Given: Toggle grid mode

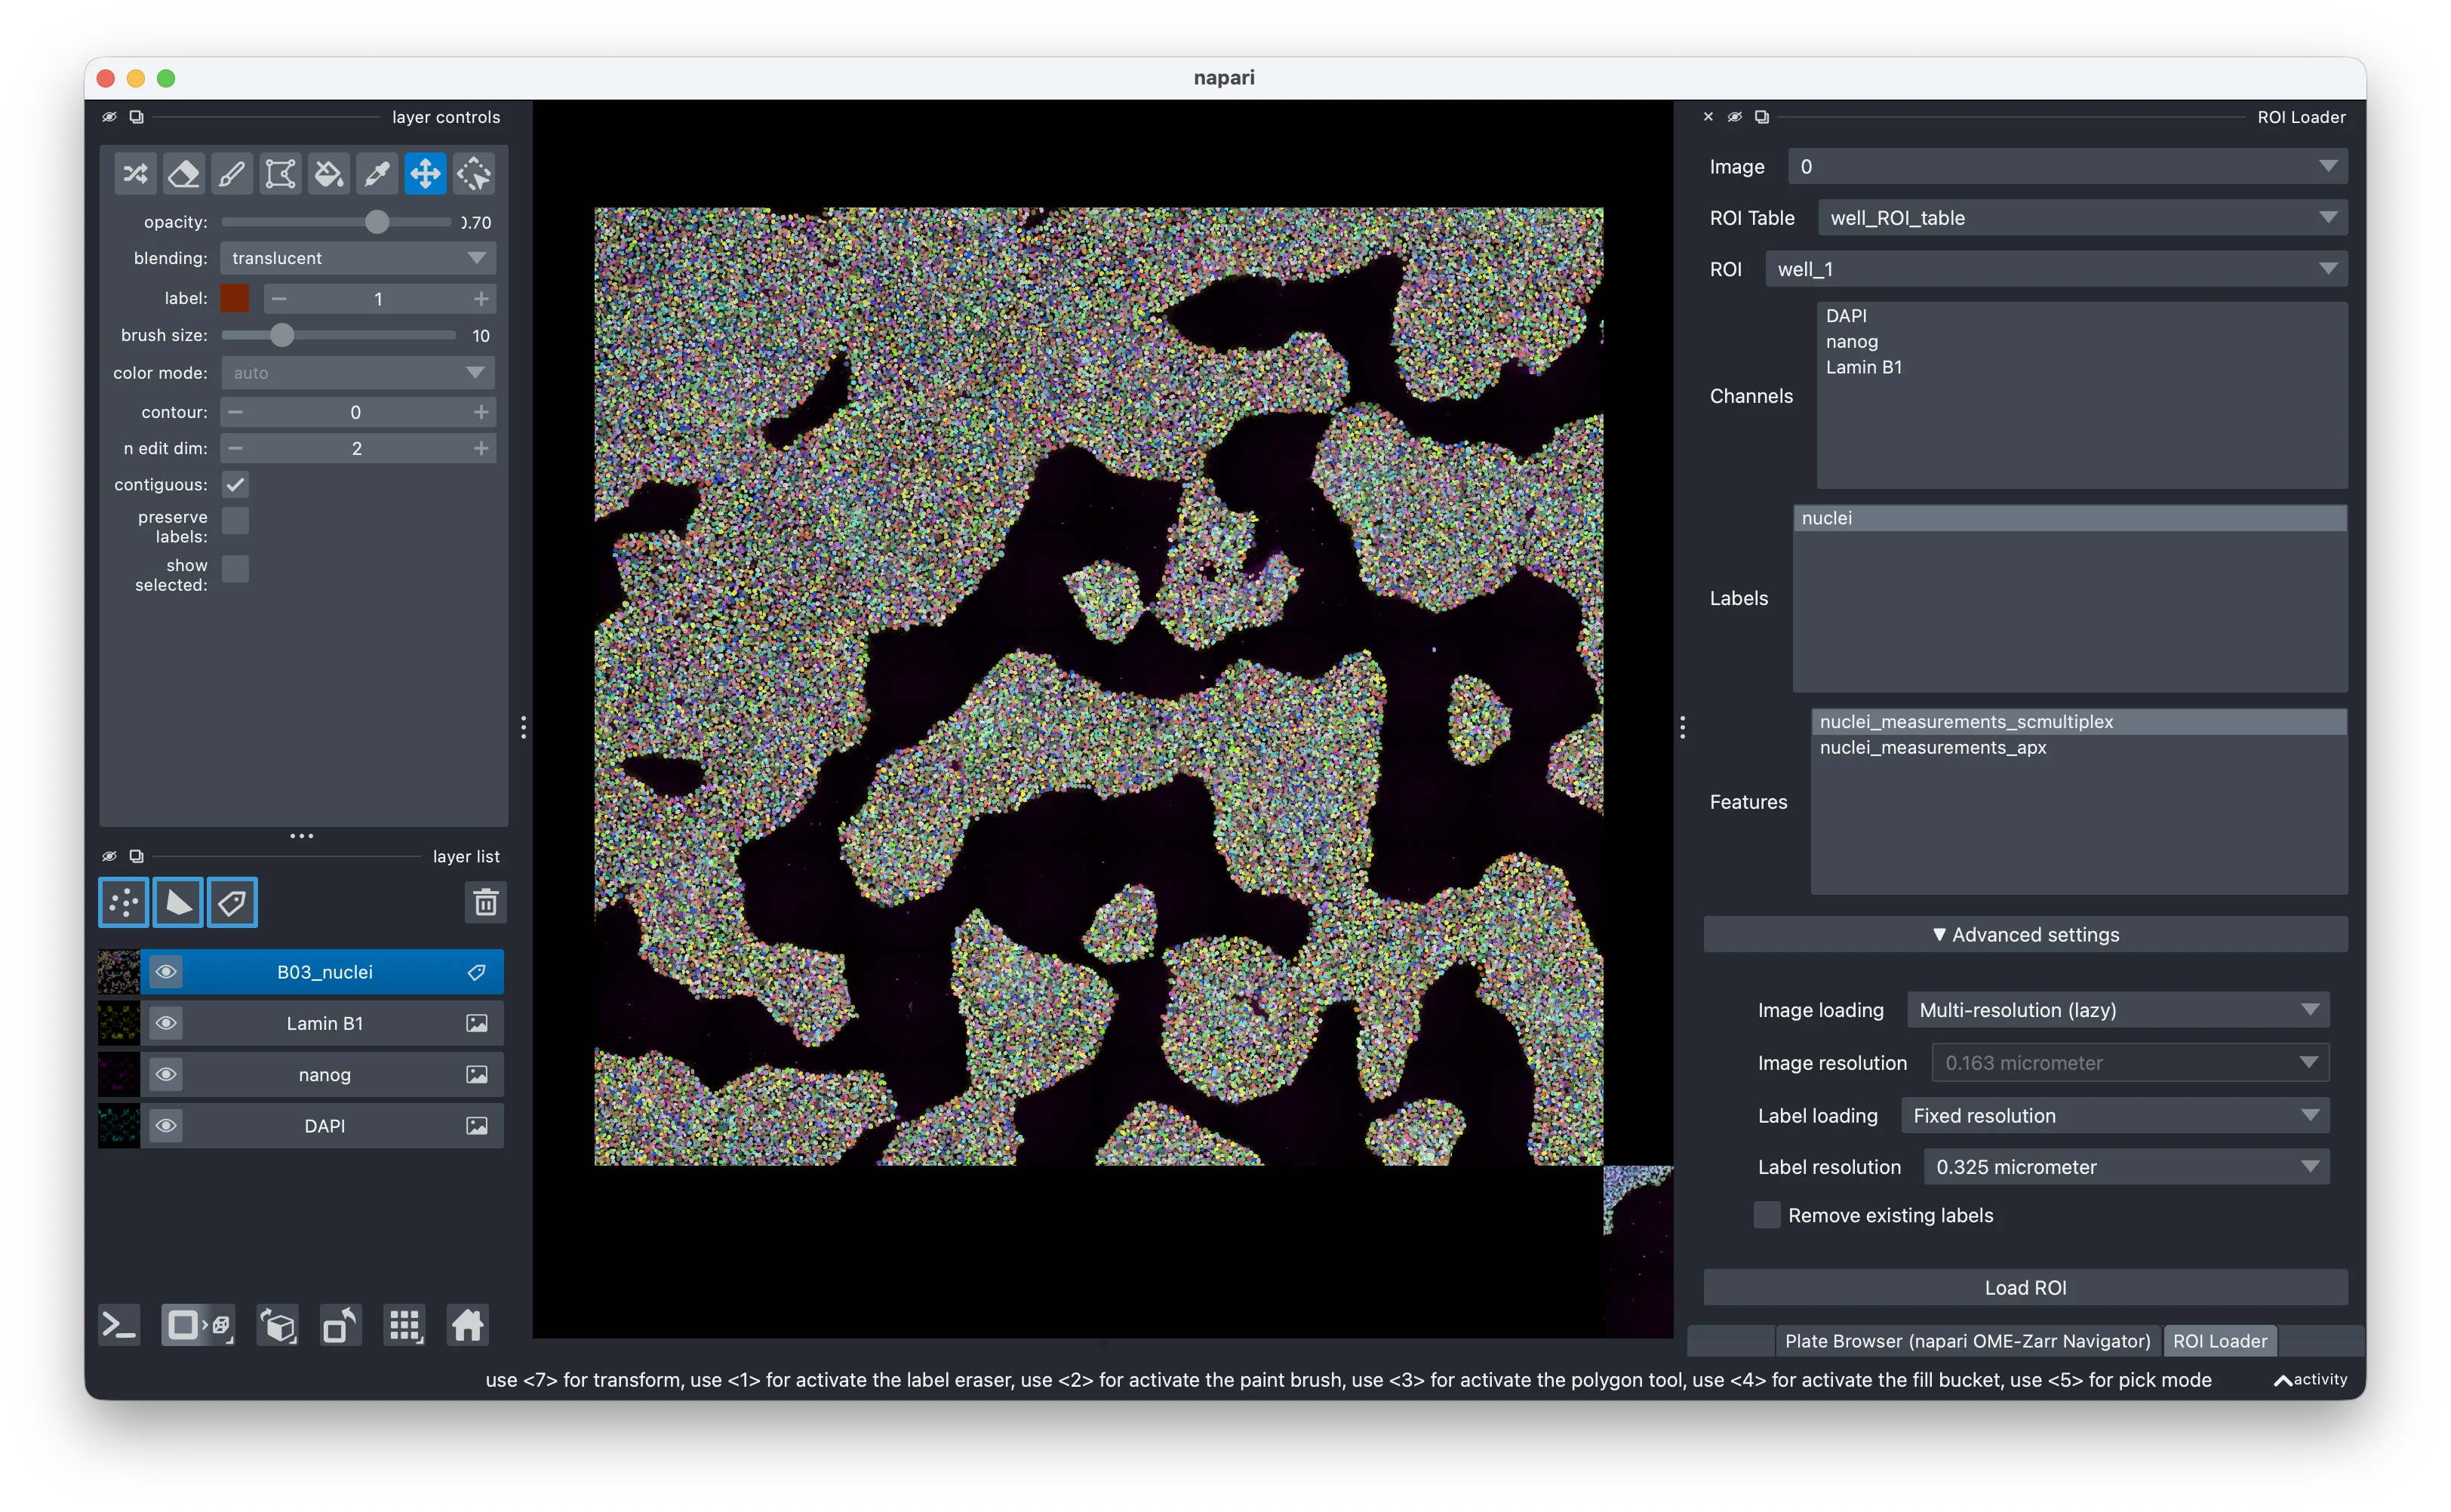Looking at the screenshot, I should point(404,1326).
